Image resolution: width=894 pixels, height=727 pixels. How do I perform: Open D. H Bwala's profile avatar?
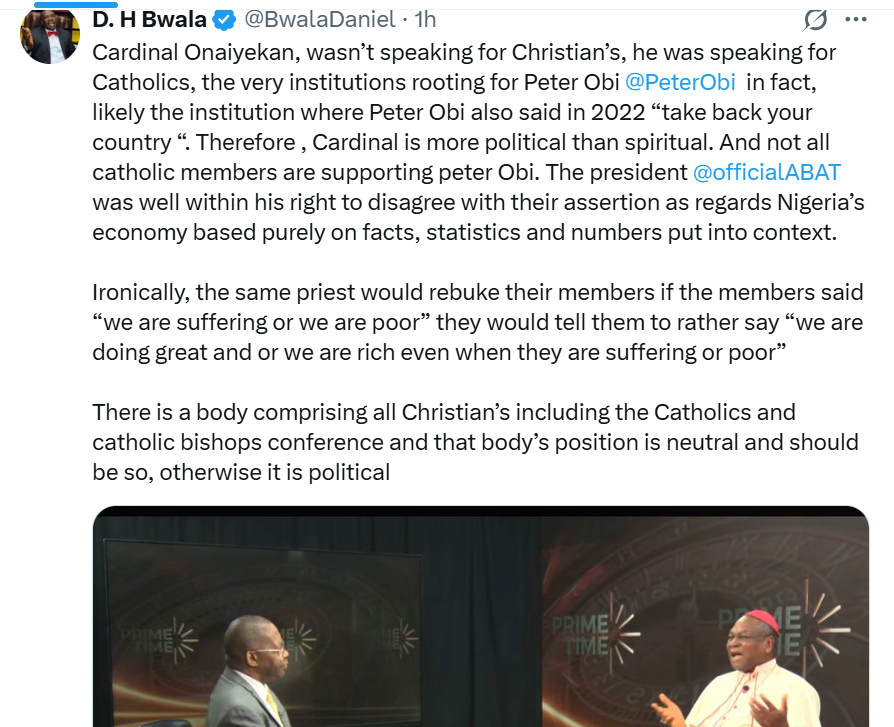click(x=50, y=36)
